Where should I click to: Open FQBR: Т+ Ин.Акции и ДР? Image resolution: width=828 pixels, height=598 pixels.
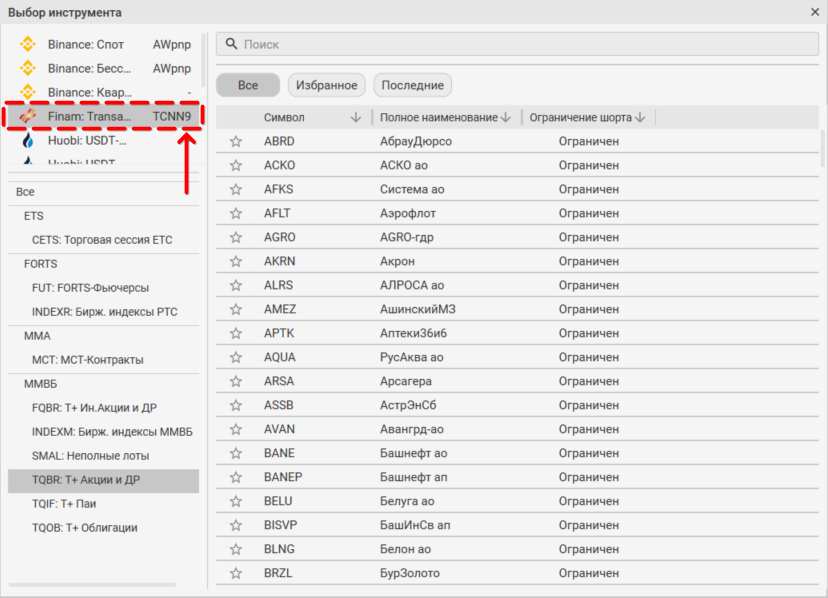[95, 408]
